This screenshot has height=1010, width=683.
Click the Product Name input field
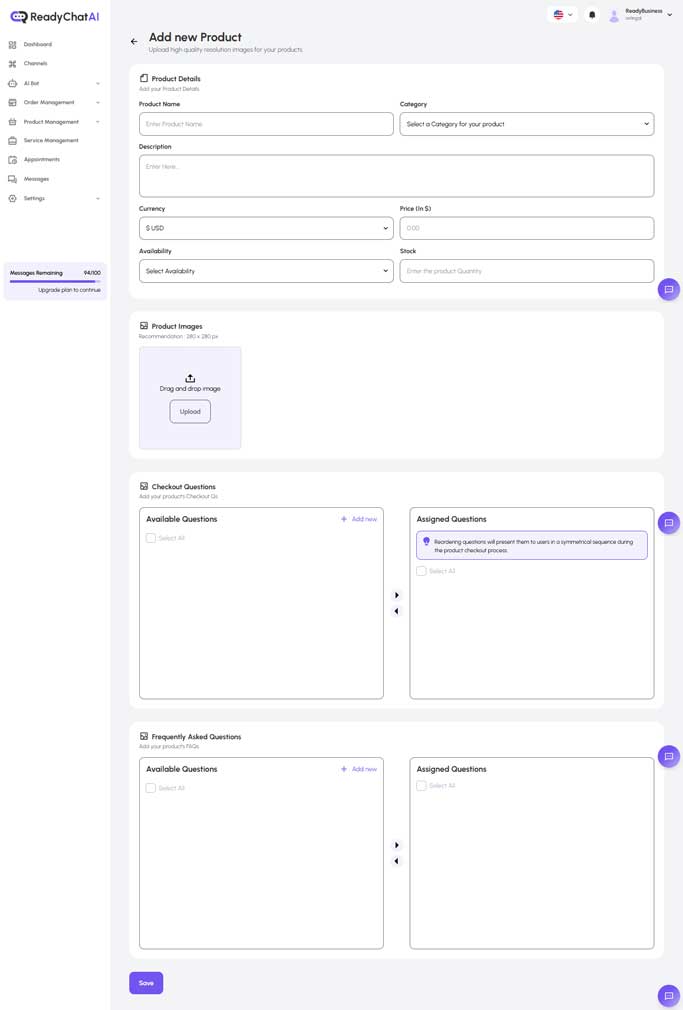266,124
